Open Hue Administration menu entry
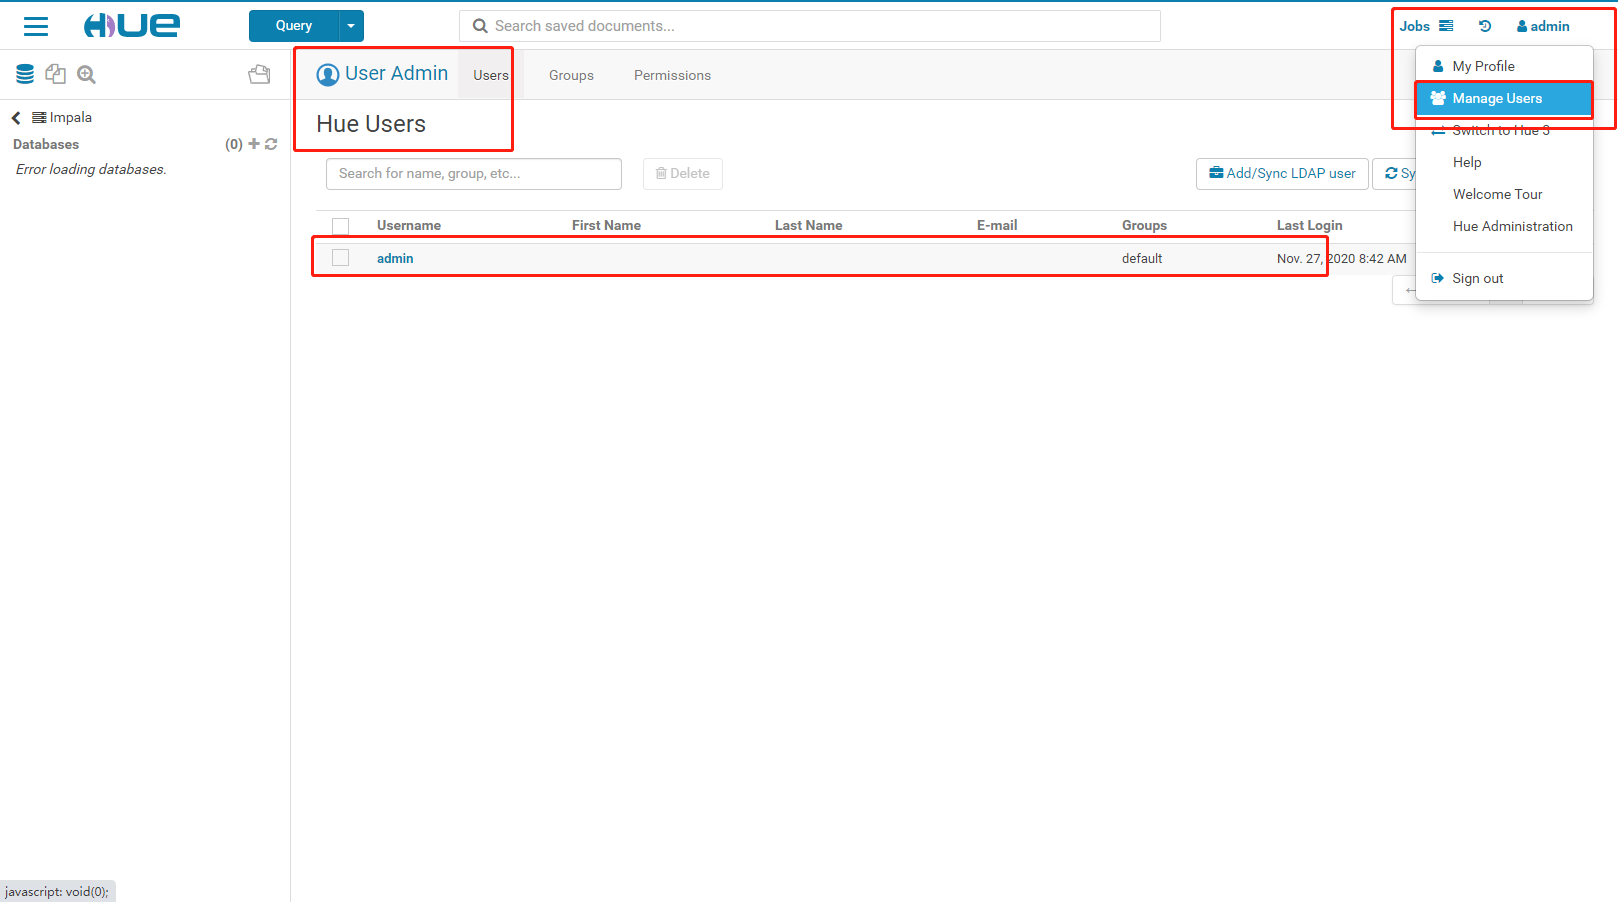The image size is (1618, 902). [x=1504, y=226]
